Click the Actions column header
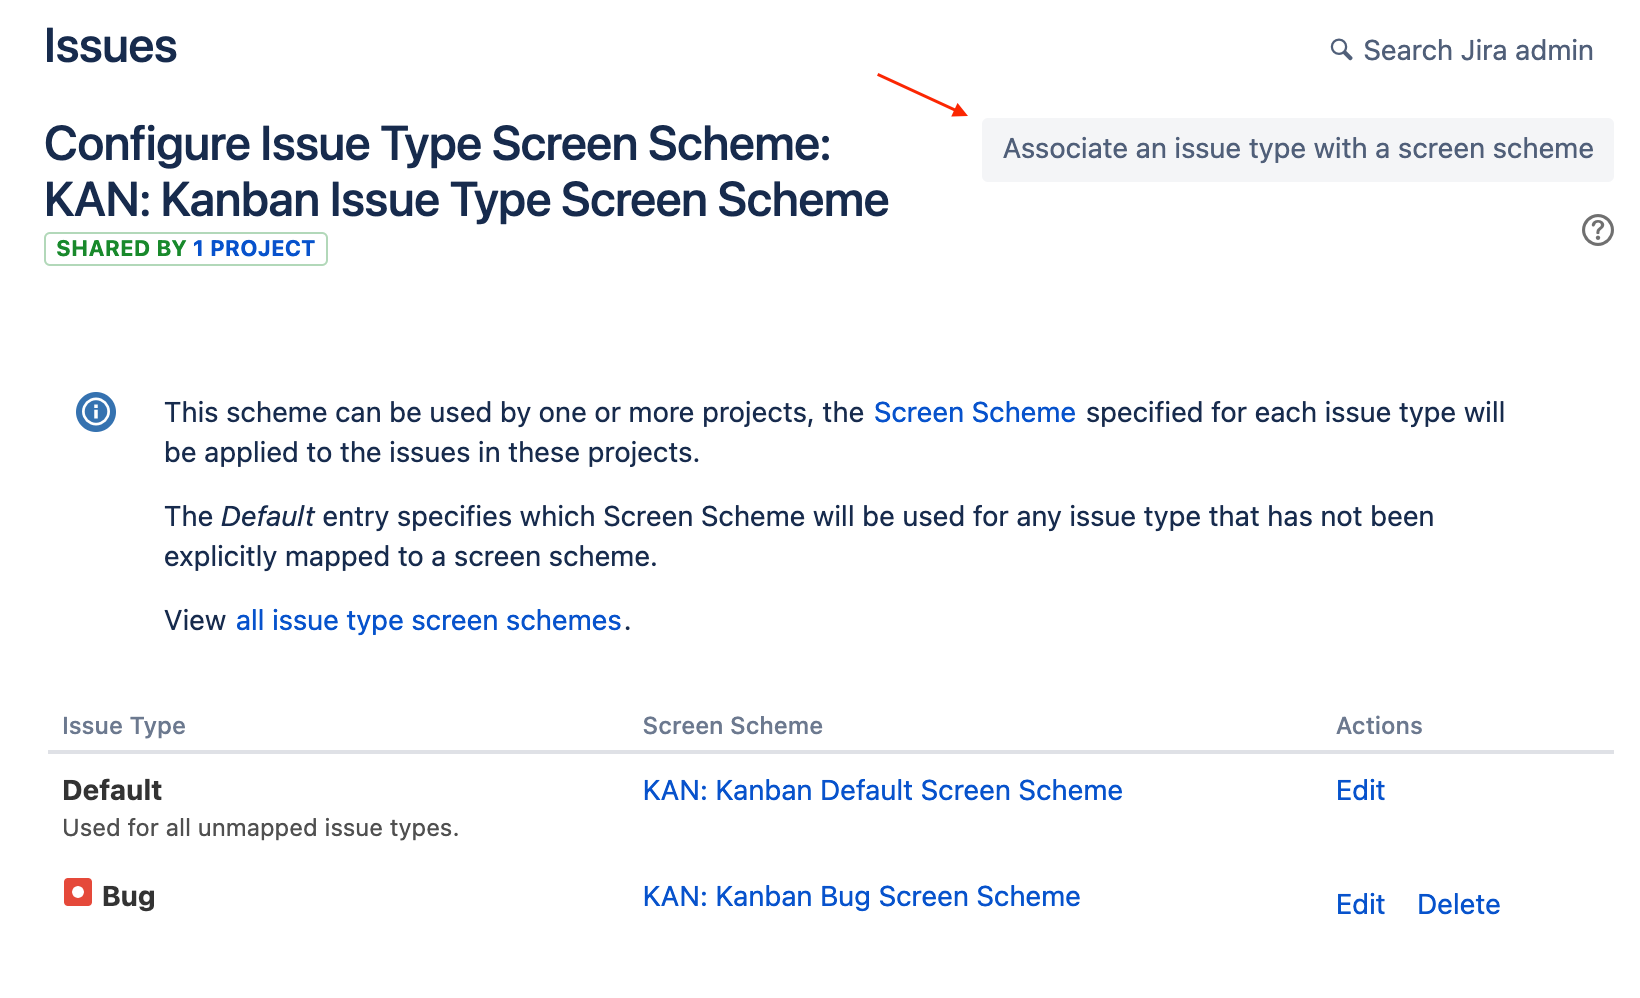This screenshot has height=998, width=1640. coord(1379,726)
